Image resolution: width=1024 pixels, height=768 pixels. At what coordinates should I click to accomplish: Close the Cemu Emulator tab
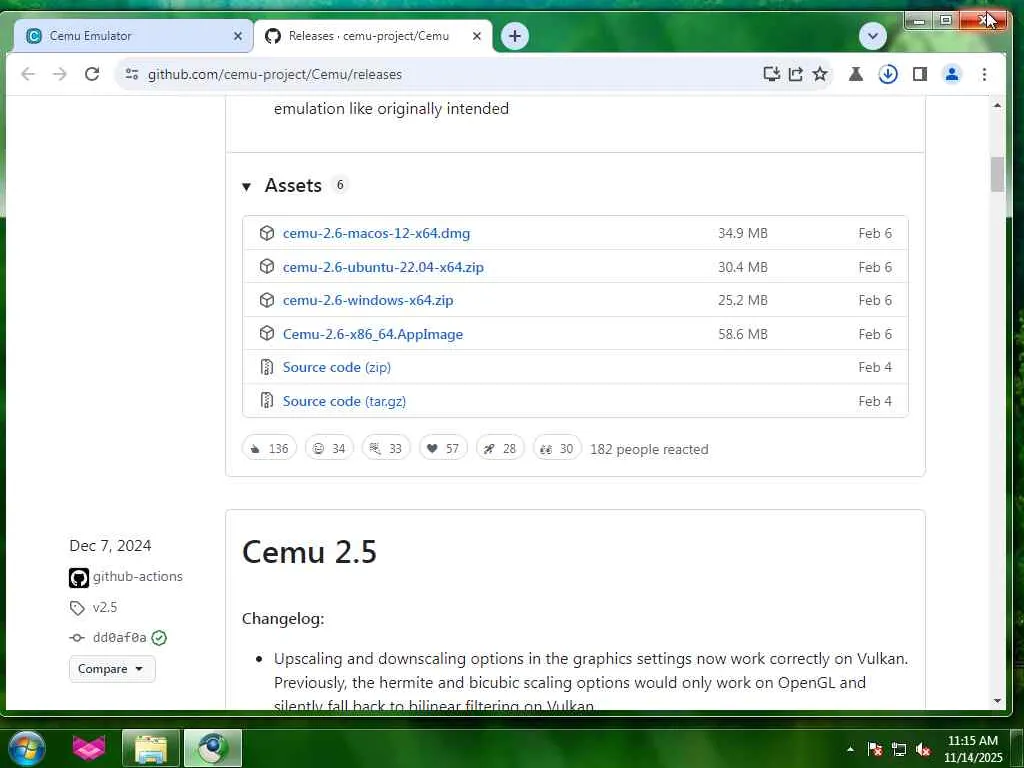click(238, 36)
